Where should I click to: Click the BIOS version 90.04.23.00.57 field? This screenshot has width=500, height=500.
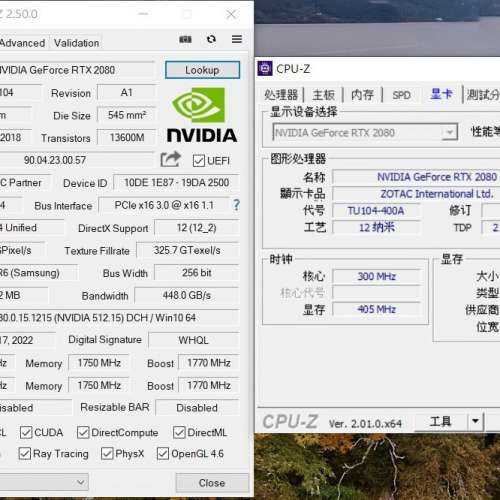pyautogui.click(x=77, y=160)
